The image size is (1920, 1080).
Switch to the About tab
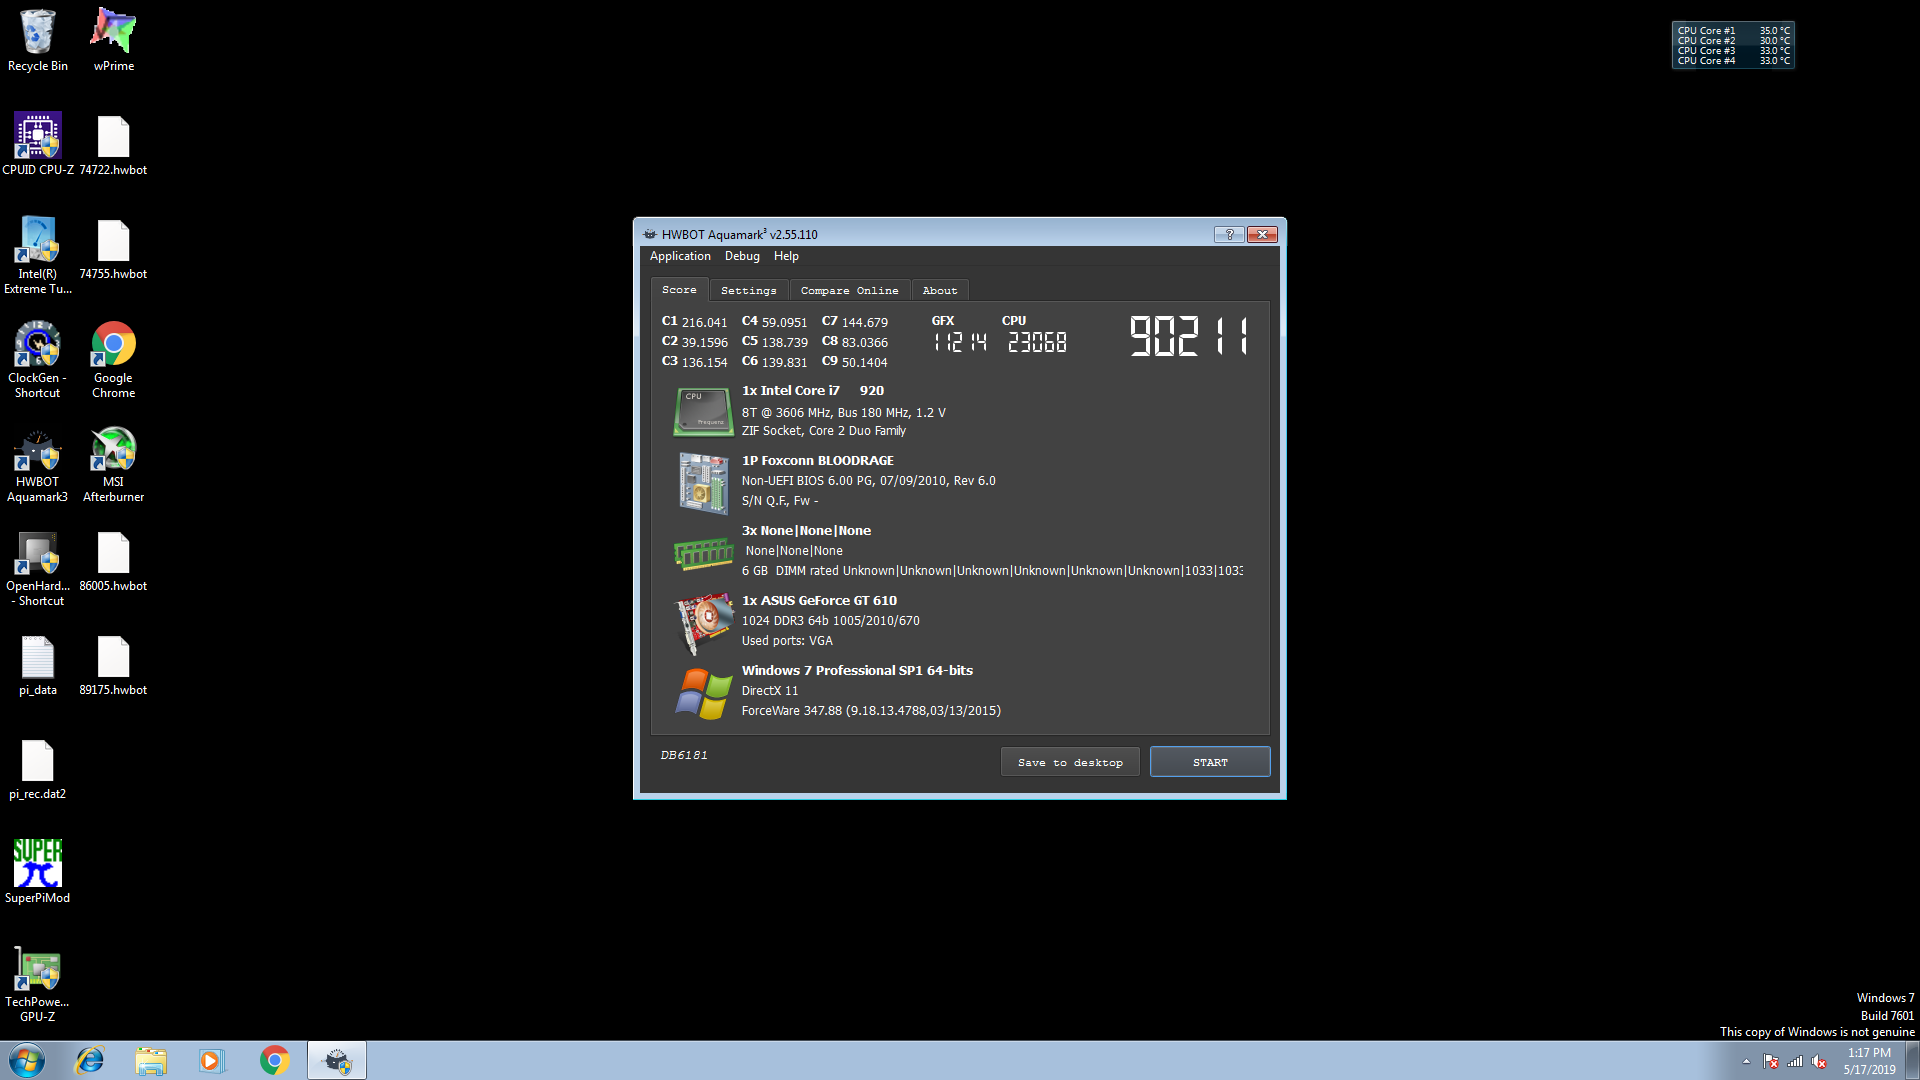(x=939, y=290)
